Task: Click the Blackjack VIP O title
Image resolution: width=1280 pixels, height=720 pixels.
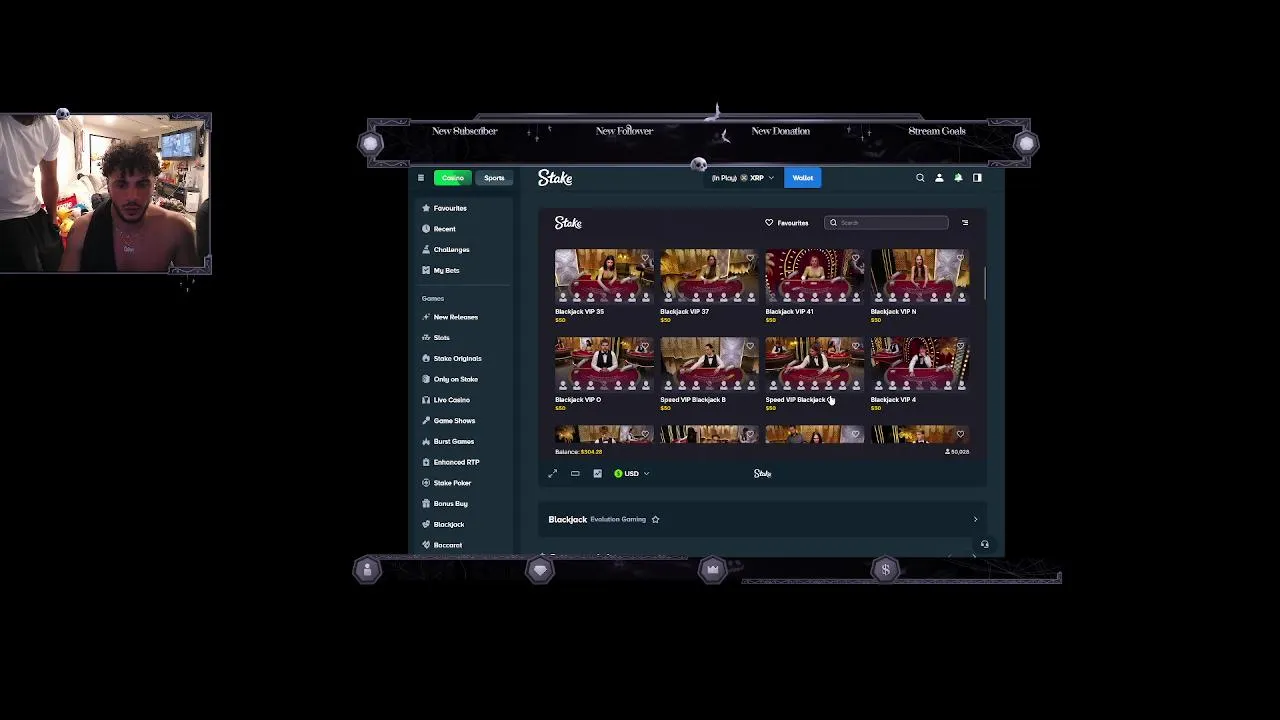Action: [578, 400]
